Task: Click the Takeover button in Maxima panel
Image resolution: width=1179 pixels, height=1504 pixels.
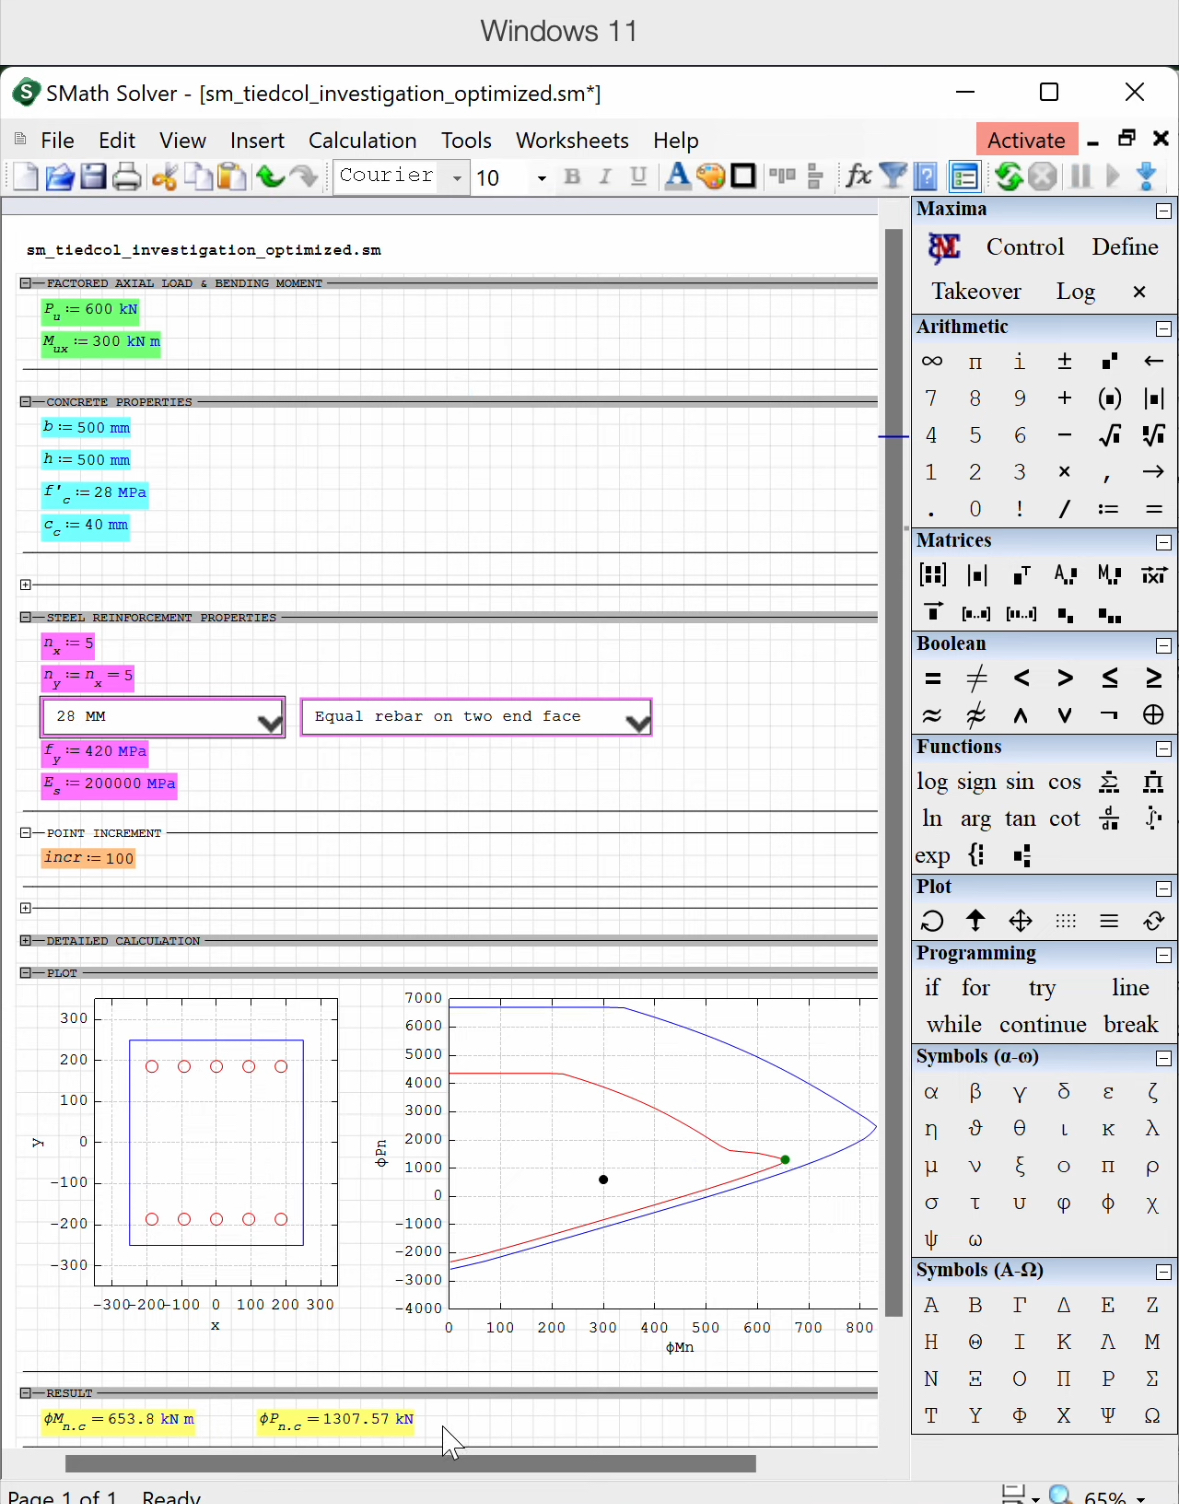Action: 976,291
